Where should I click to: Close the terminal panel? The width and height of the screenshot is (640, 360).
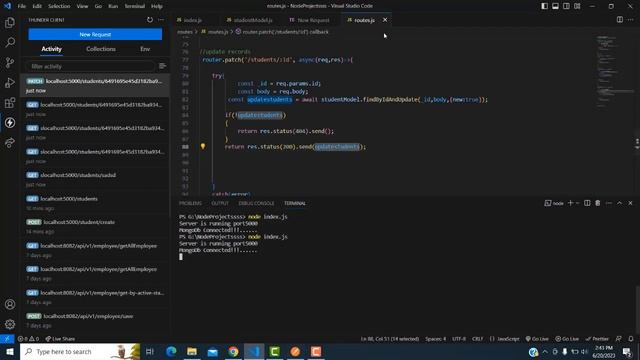coord(630,203)
